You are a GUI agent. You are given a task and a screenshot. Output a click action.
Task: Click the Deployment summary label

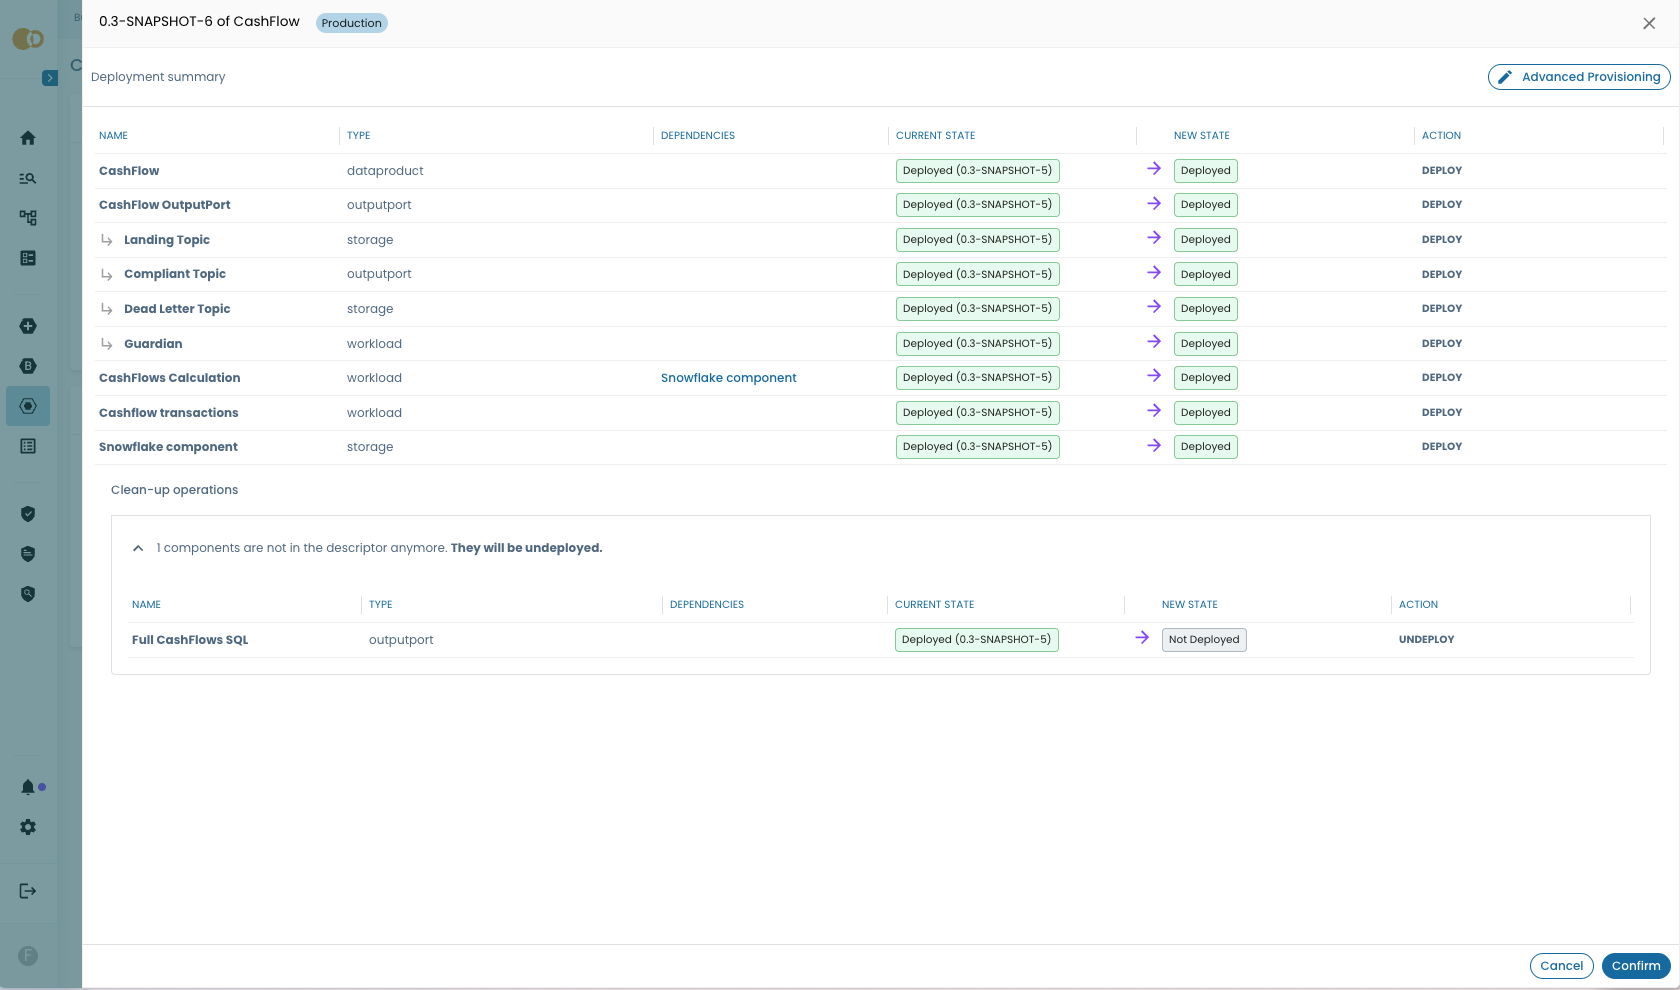coord(158,77)
